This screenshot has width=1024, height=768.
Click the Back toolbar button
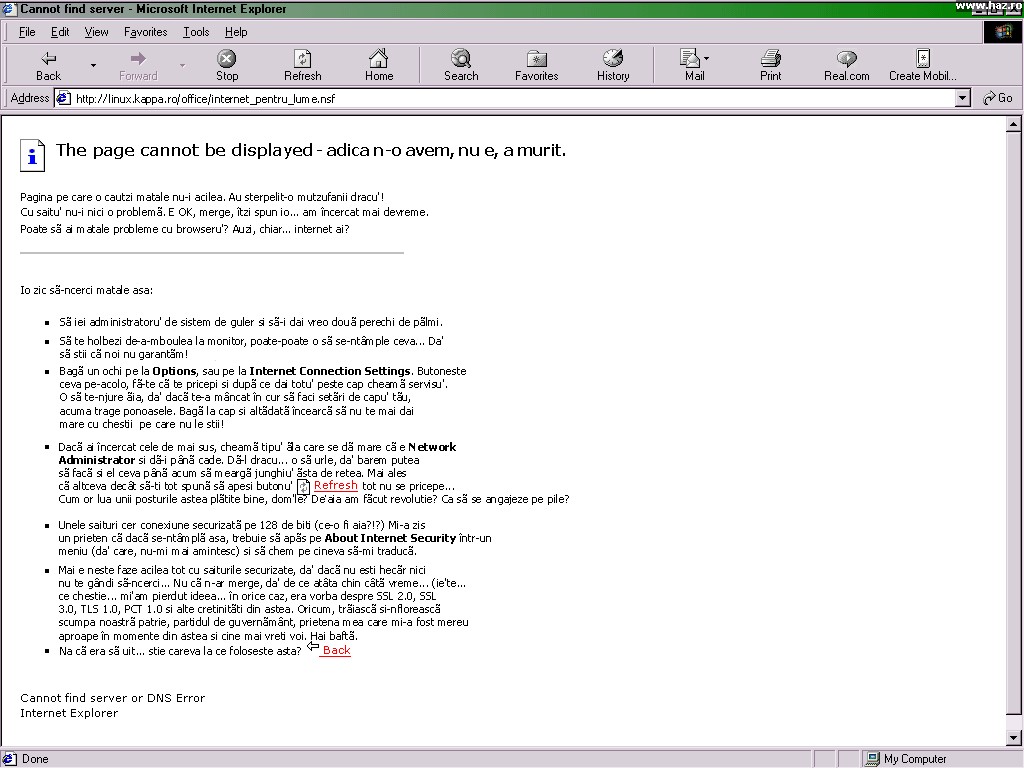click(x=48, y=66)
